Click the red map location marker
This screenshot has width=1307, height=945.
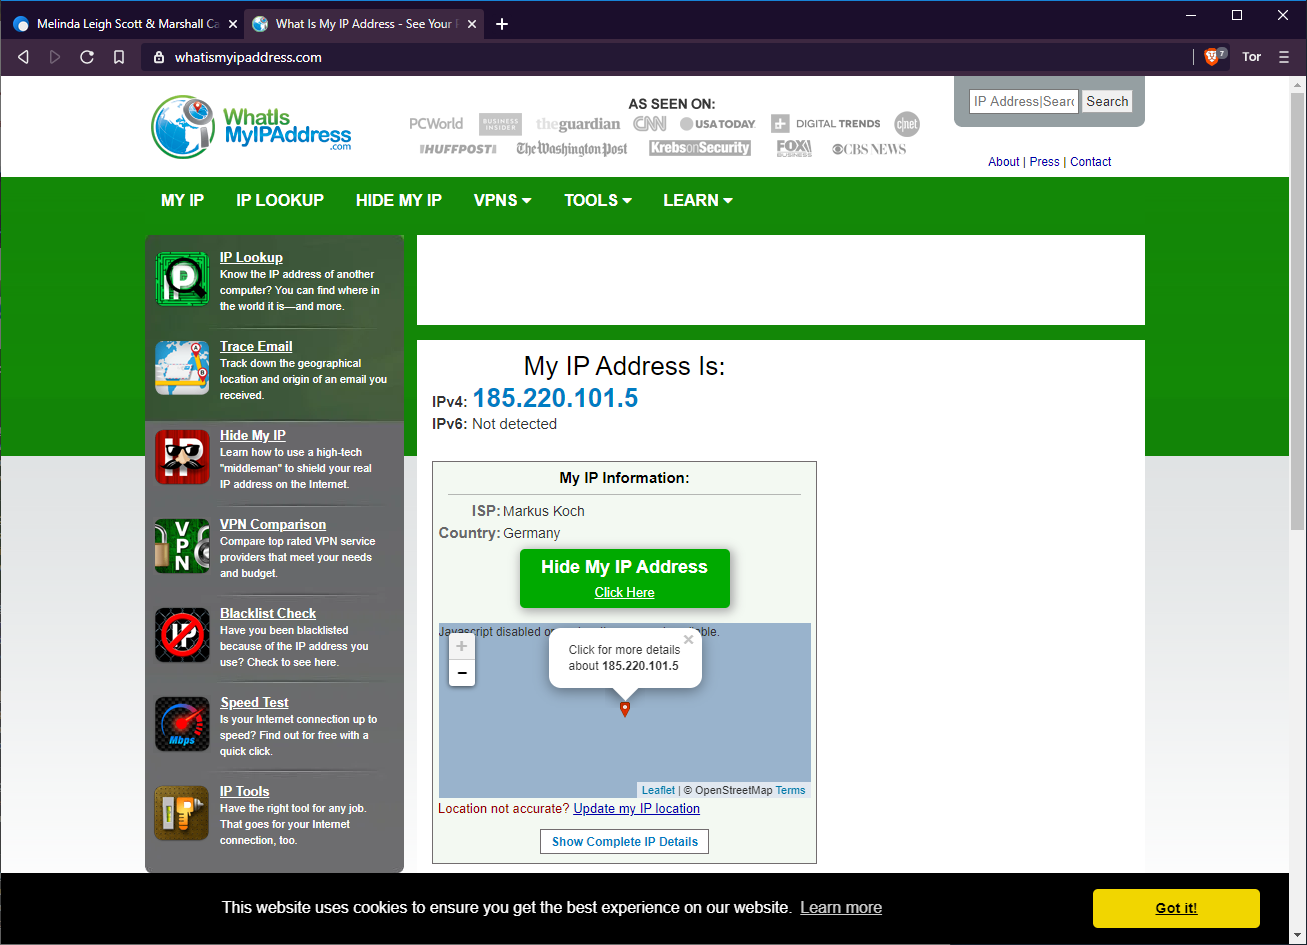[625, 709]
